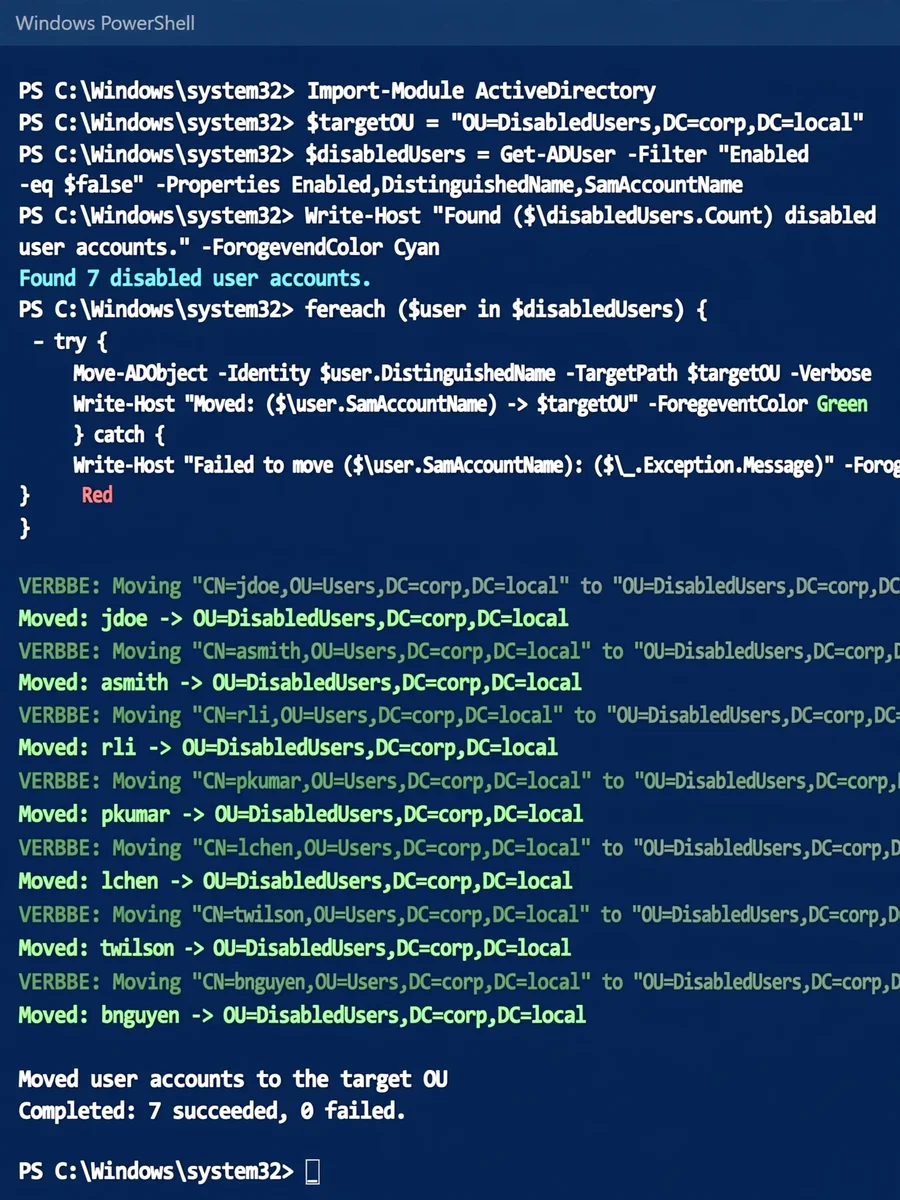Click "Moved user accounts to the target OU"
This screenshot has height=1200, width=900.
click(233, 1079)
